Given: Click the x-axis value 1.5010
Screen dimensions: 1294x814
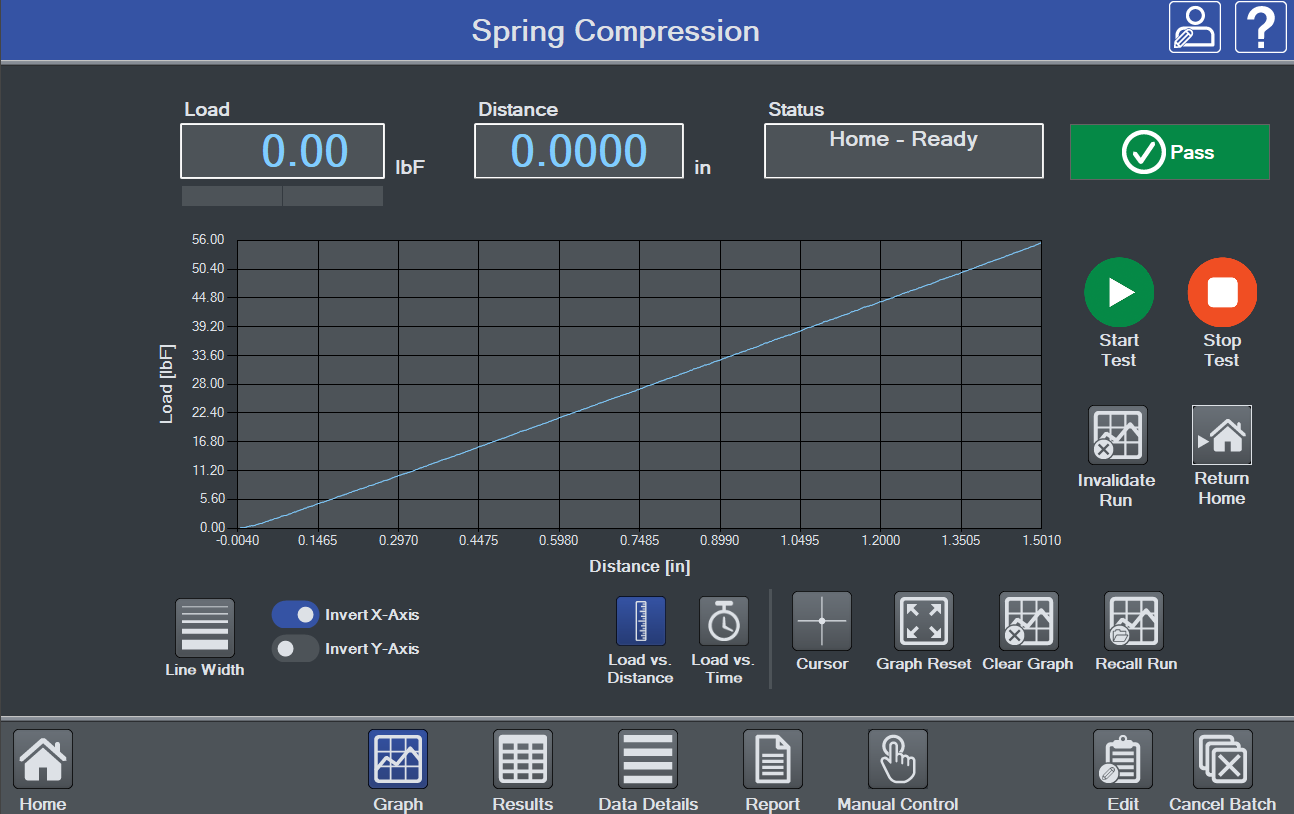Looking at the screenshot, I should coord(1041,541).
